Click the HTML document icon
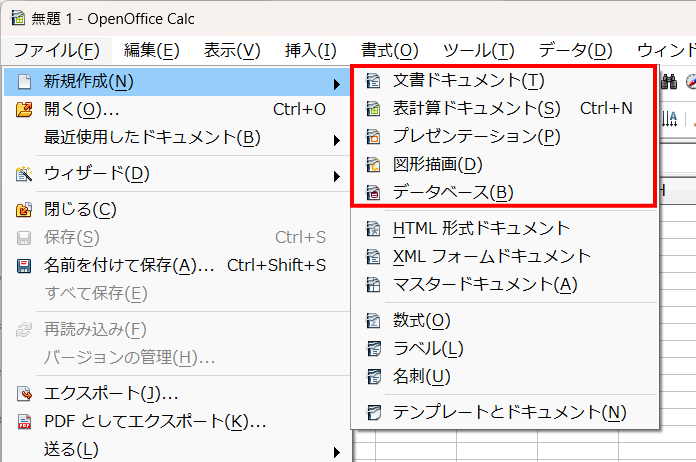This screenshot has height=462, width=696. pos(373,229)
